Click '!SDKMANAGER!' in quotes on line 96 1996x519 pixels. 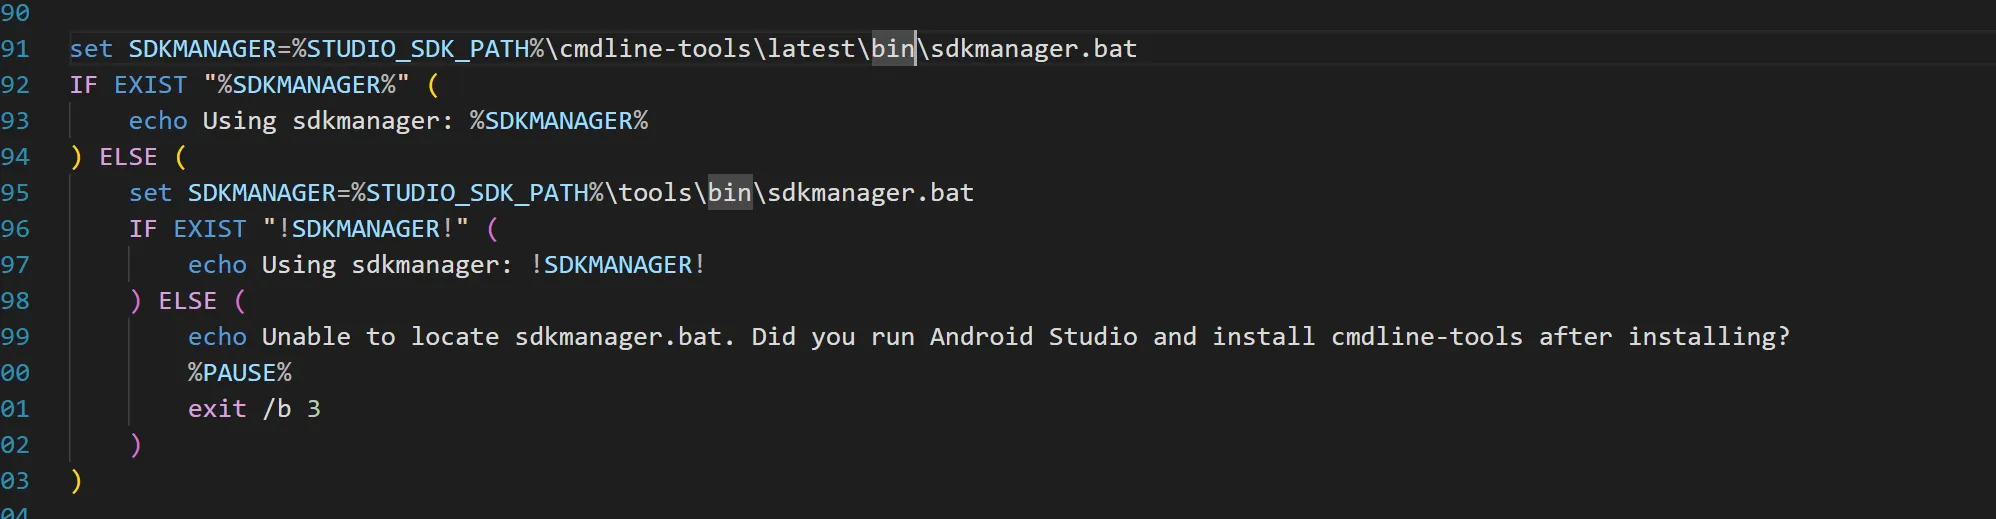[x=366, y=229]
